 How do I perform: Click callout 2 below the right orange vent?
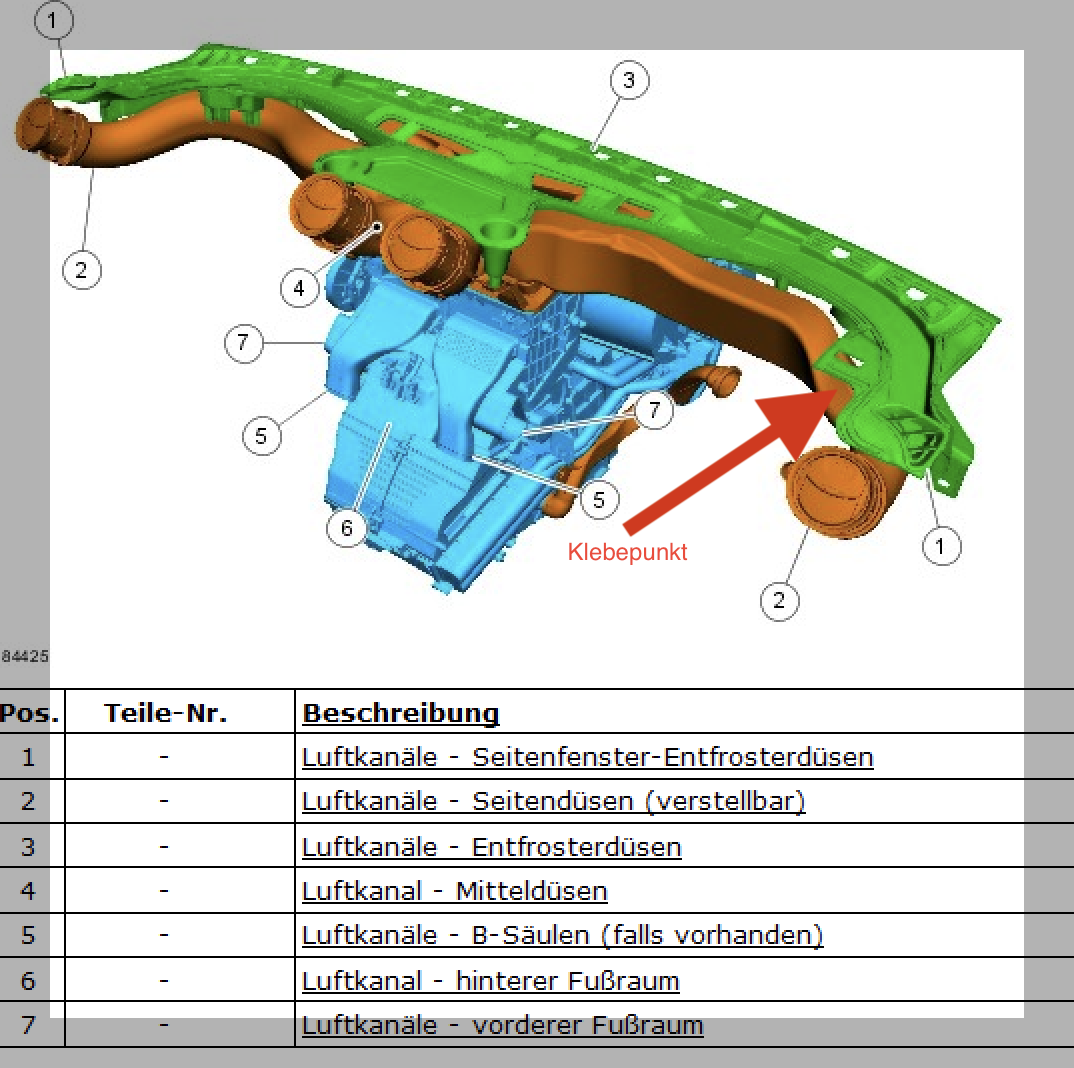point(780,600)
